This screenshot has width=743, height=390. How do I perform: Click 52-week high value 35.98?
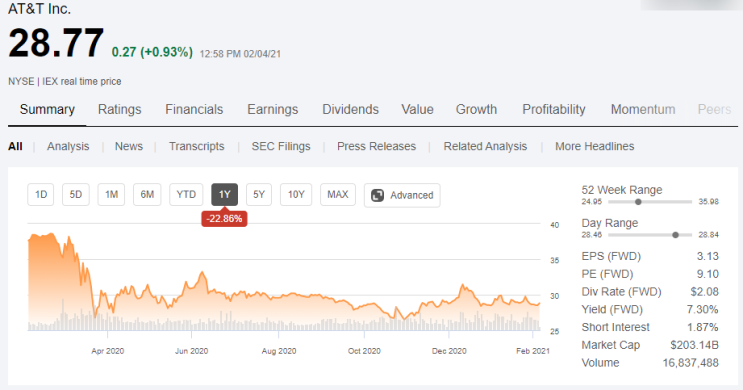click(x=708, y=202)
